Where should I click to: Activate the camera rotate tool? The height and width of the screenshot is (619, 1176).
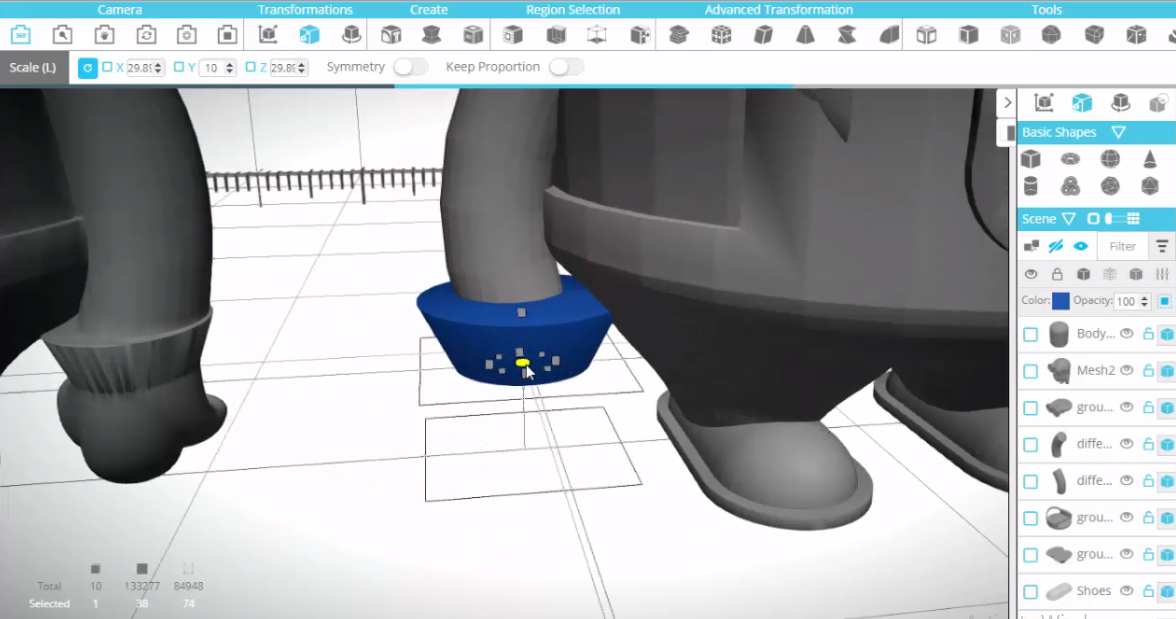click(146, 35)
